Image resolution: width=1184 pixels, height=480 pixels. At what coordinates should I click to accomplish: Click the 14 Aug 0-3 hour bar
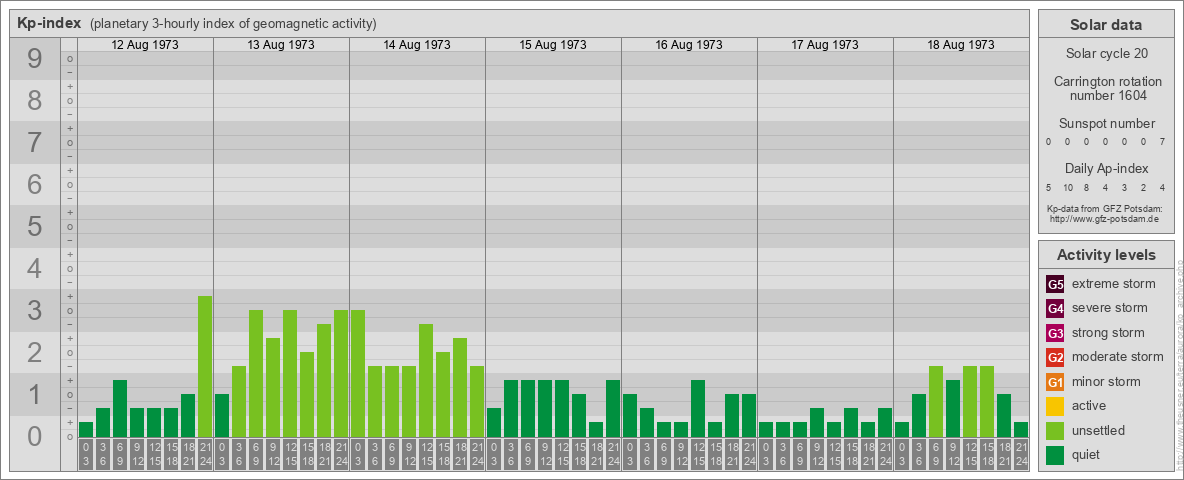[x=358, y=374]
